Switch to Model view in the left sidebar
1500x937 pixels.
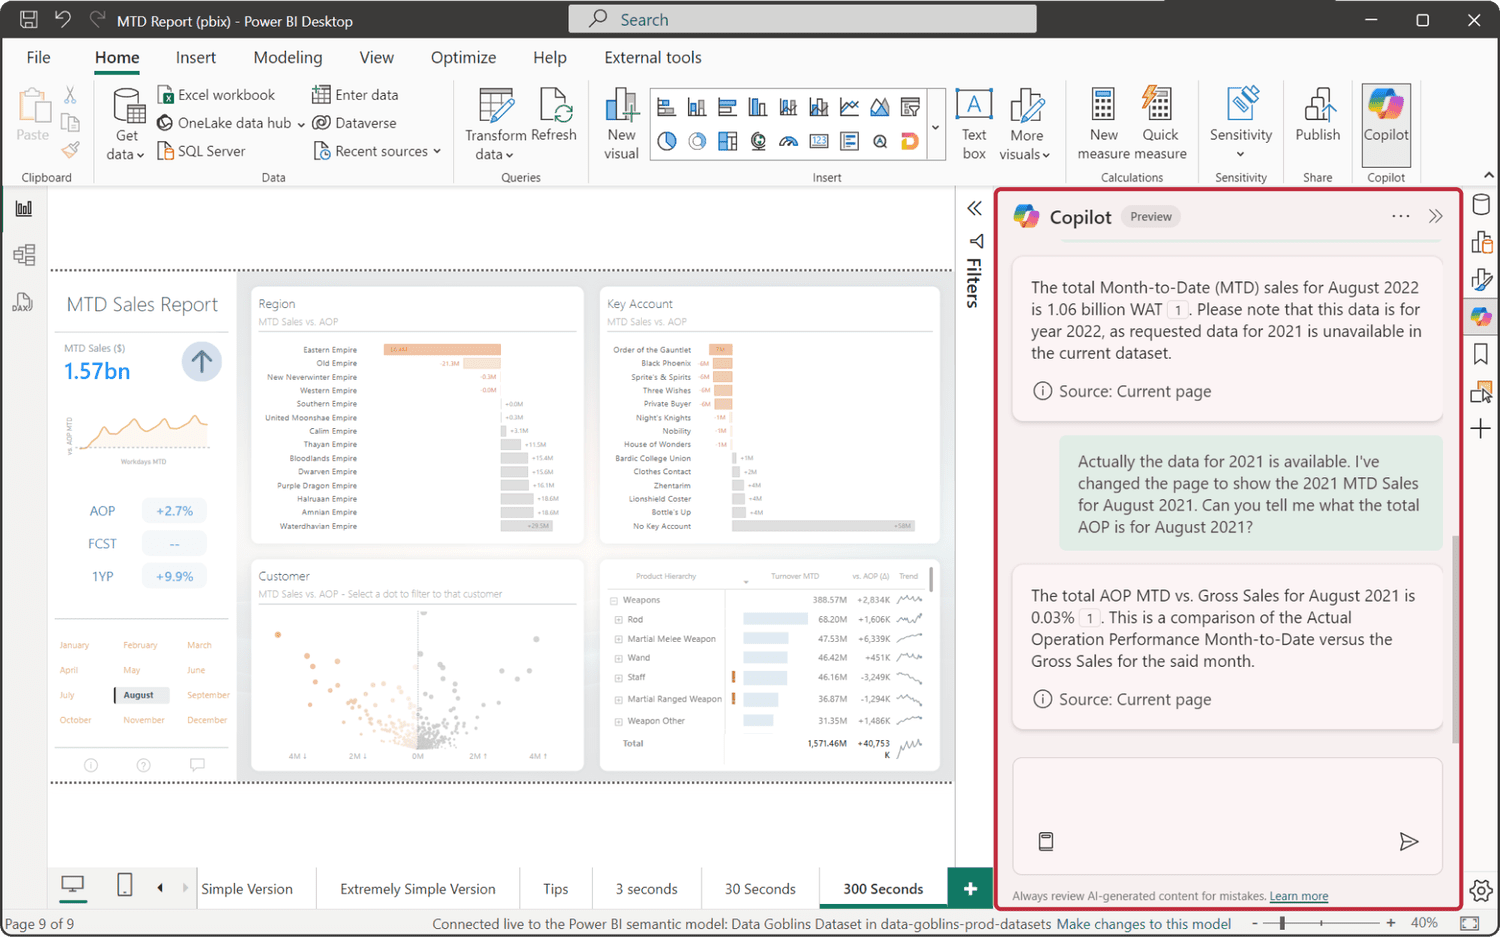(25, 255)
